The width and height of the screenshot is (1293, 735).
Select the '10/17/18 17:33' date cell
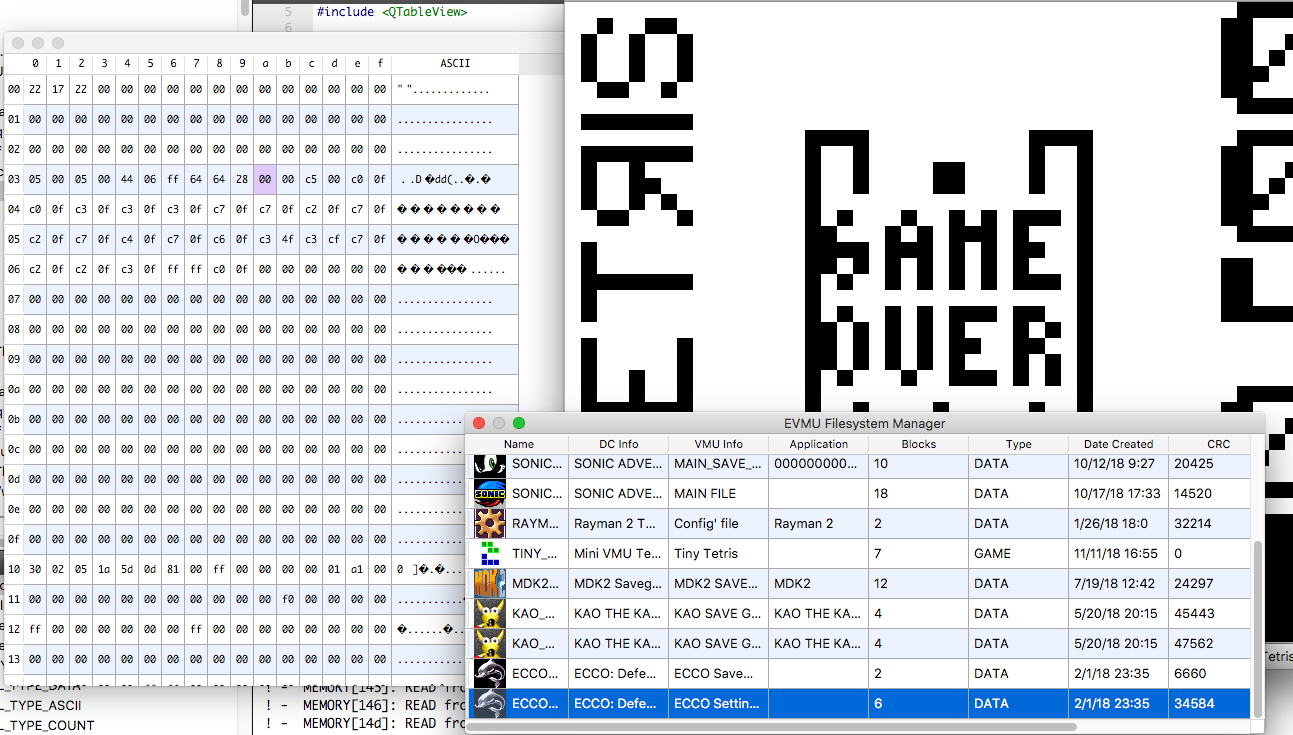(x=1118, y=493)
